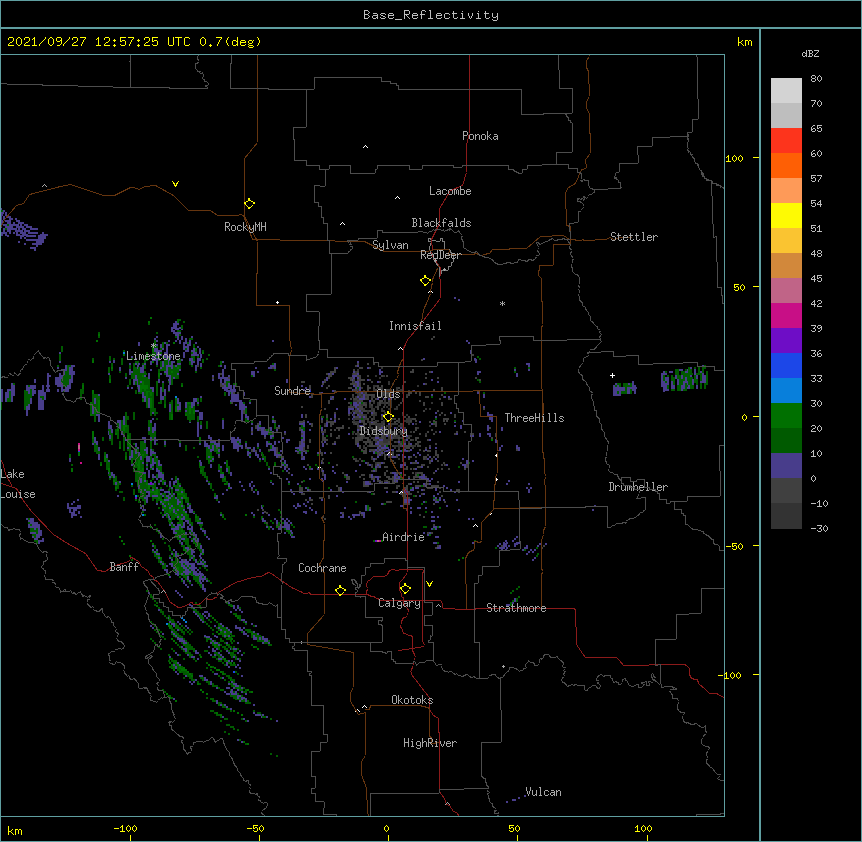Click the -100 tick label on horizontal axis
Viewport: 862px width, 842px height.
pyautogui.click(x=125, y=828)
